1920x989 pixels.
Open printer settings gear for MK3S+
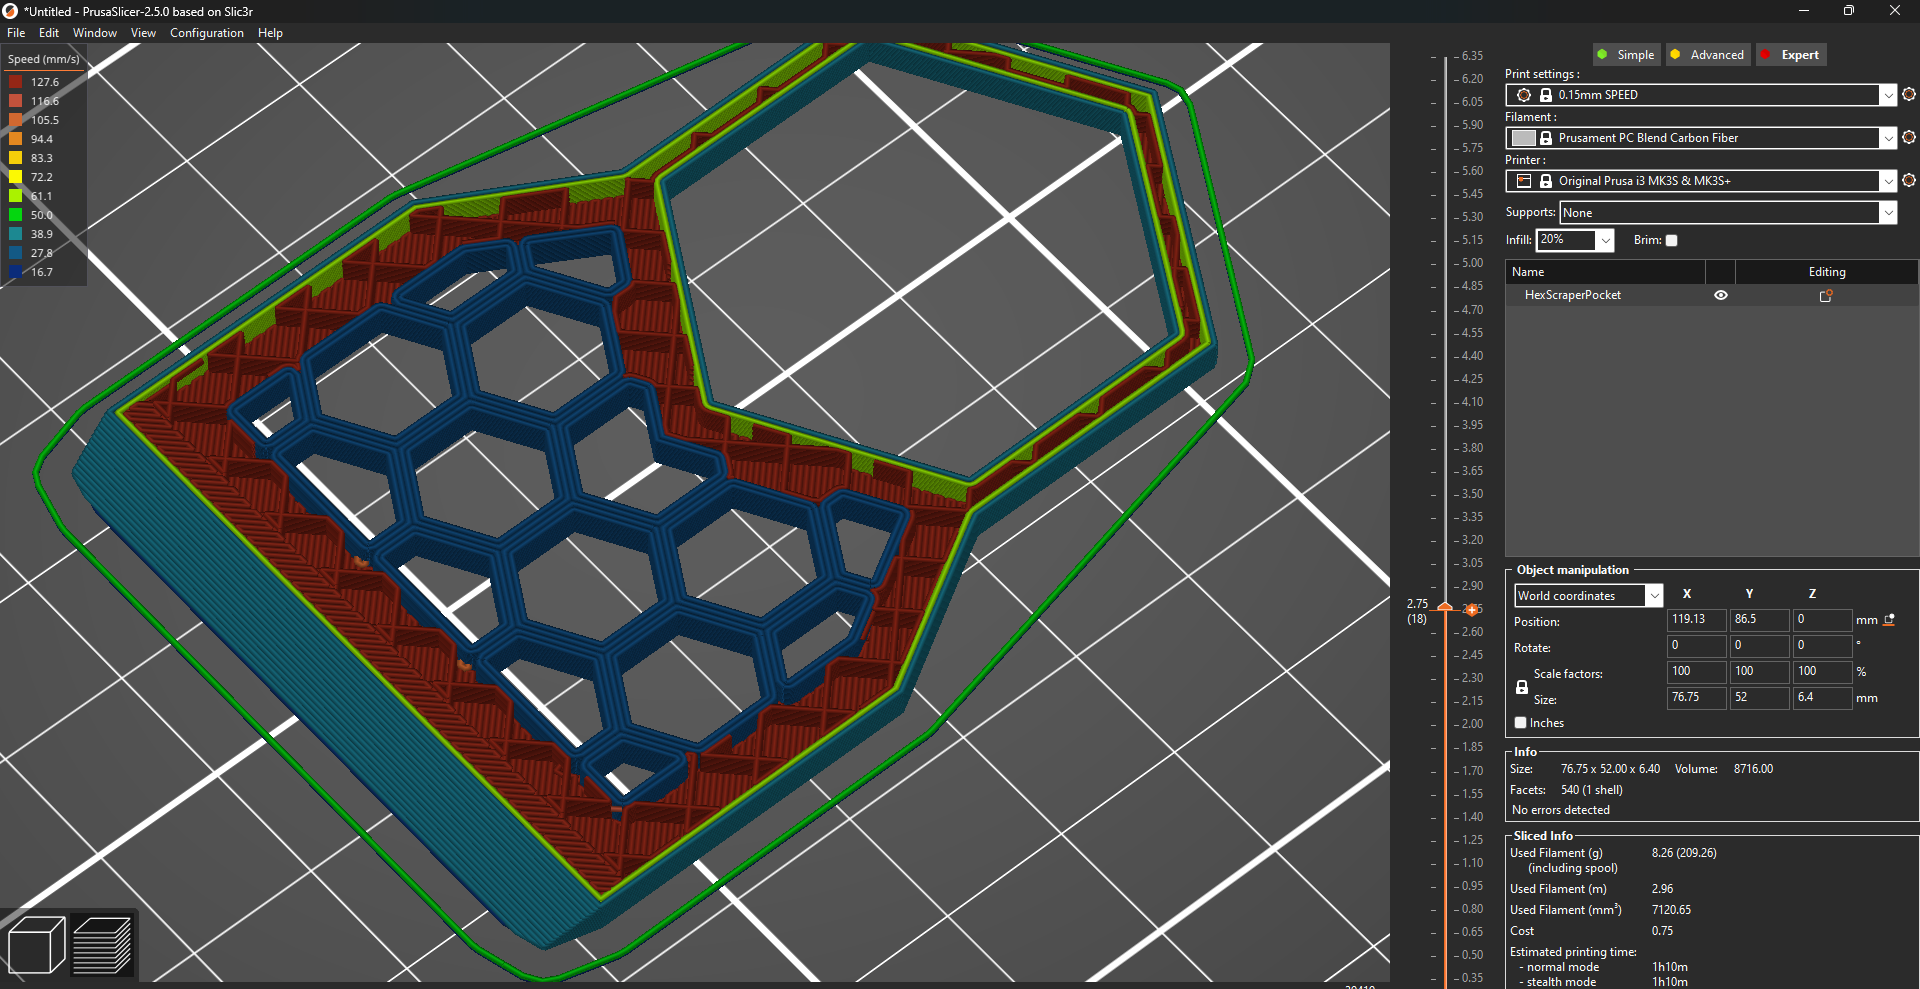1909,180
